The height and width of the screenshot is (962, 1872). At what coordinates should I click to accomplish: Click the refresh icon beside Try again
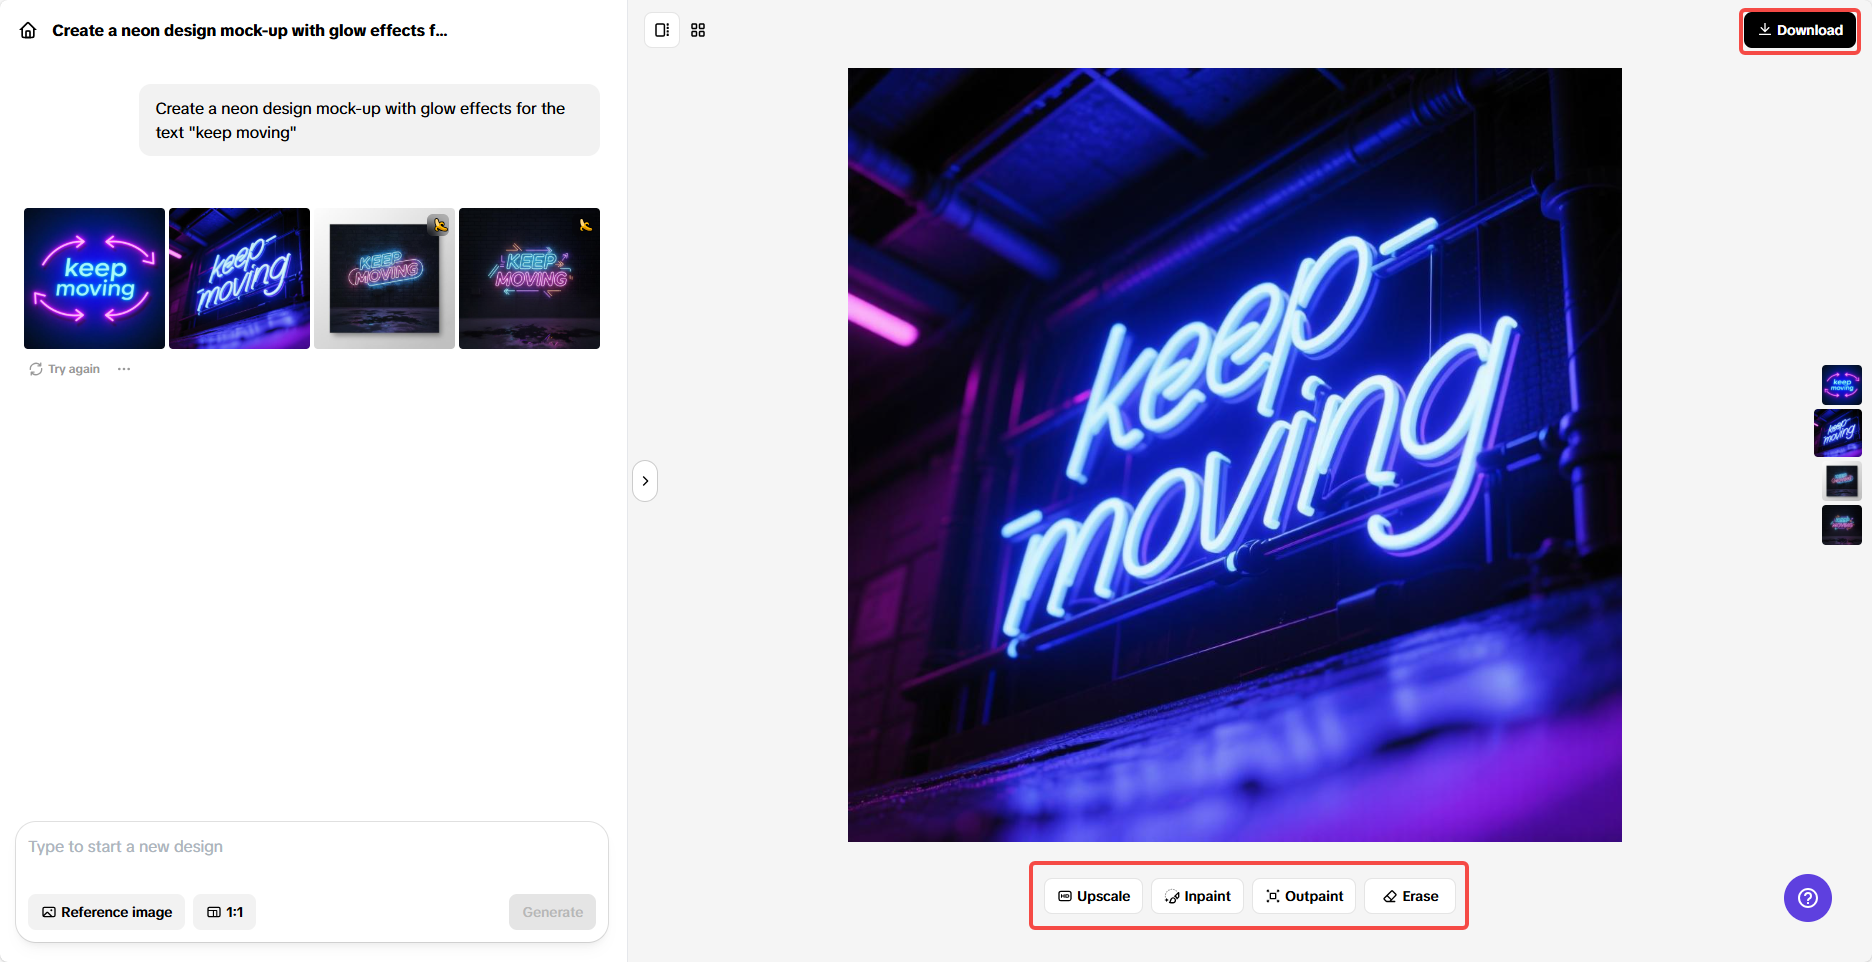point(36,368)
